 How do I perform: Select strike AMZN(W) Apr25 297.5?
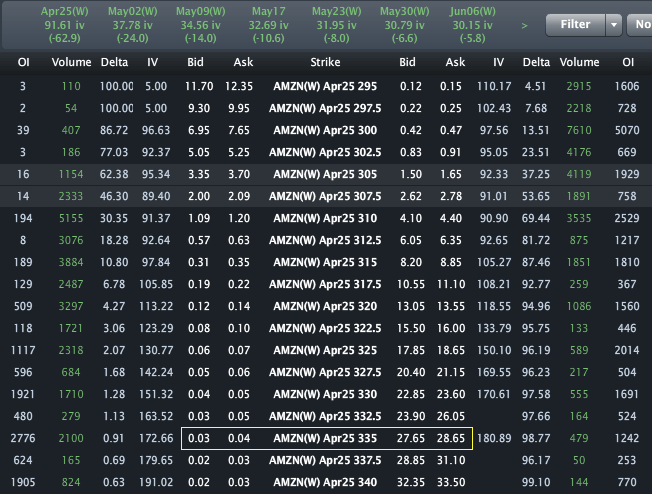point(325,109)
